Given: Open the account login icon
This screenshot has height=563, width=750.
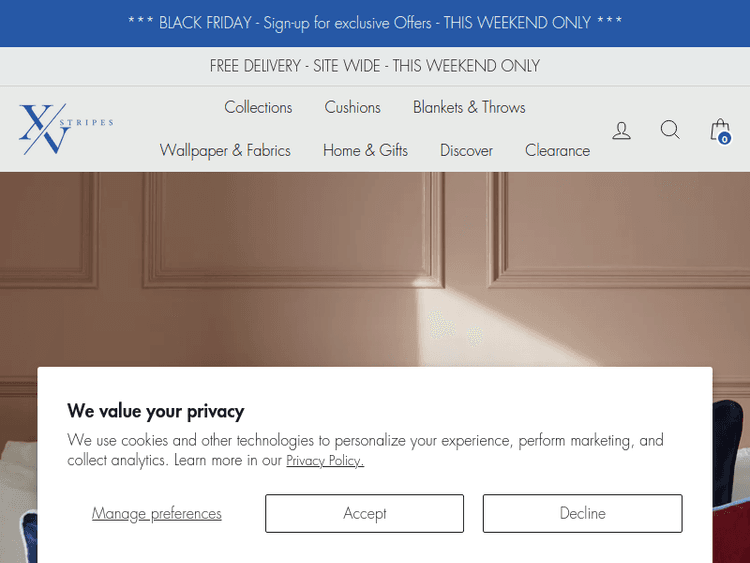Looking at the screenshot, I should click(x=621, y=130).
